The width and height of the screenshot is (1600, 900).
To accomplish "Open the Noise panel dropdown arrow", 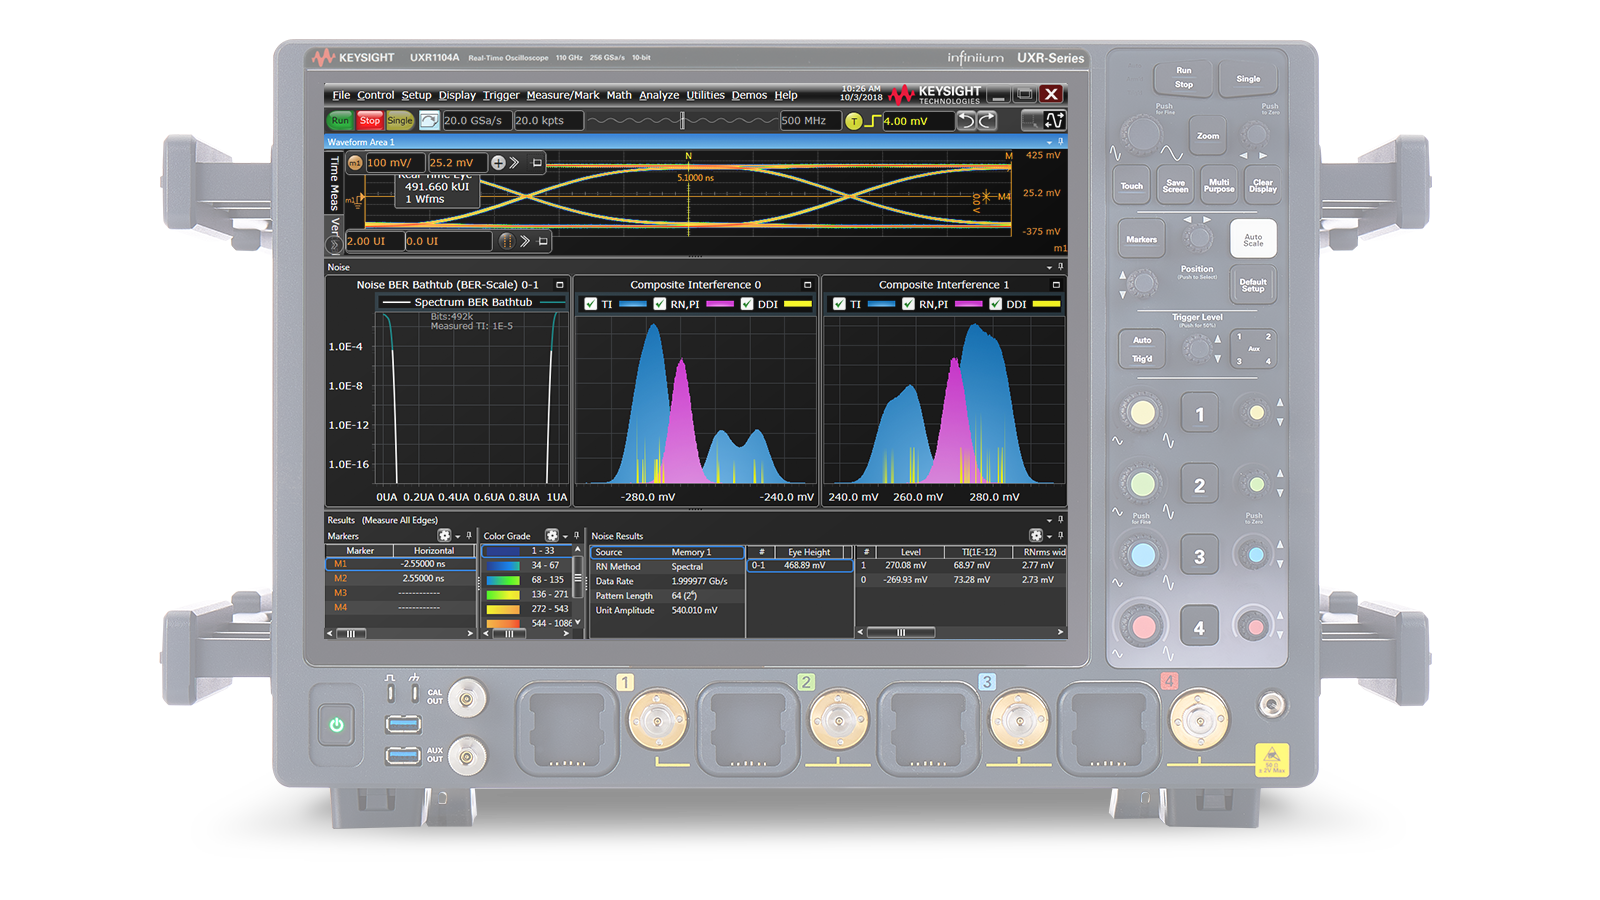I will [1049, 267].
